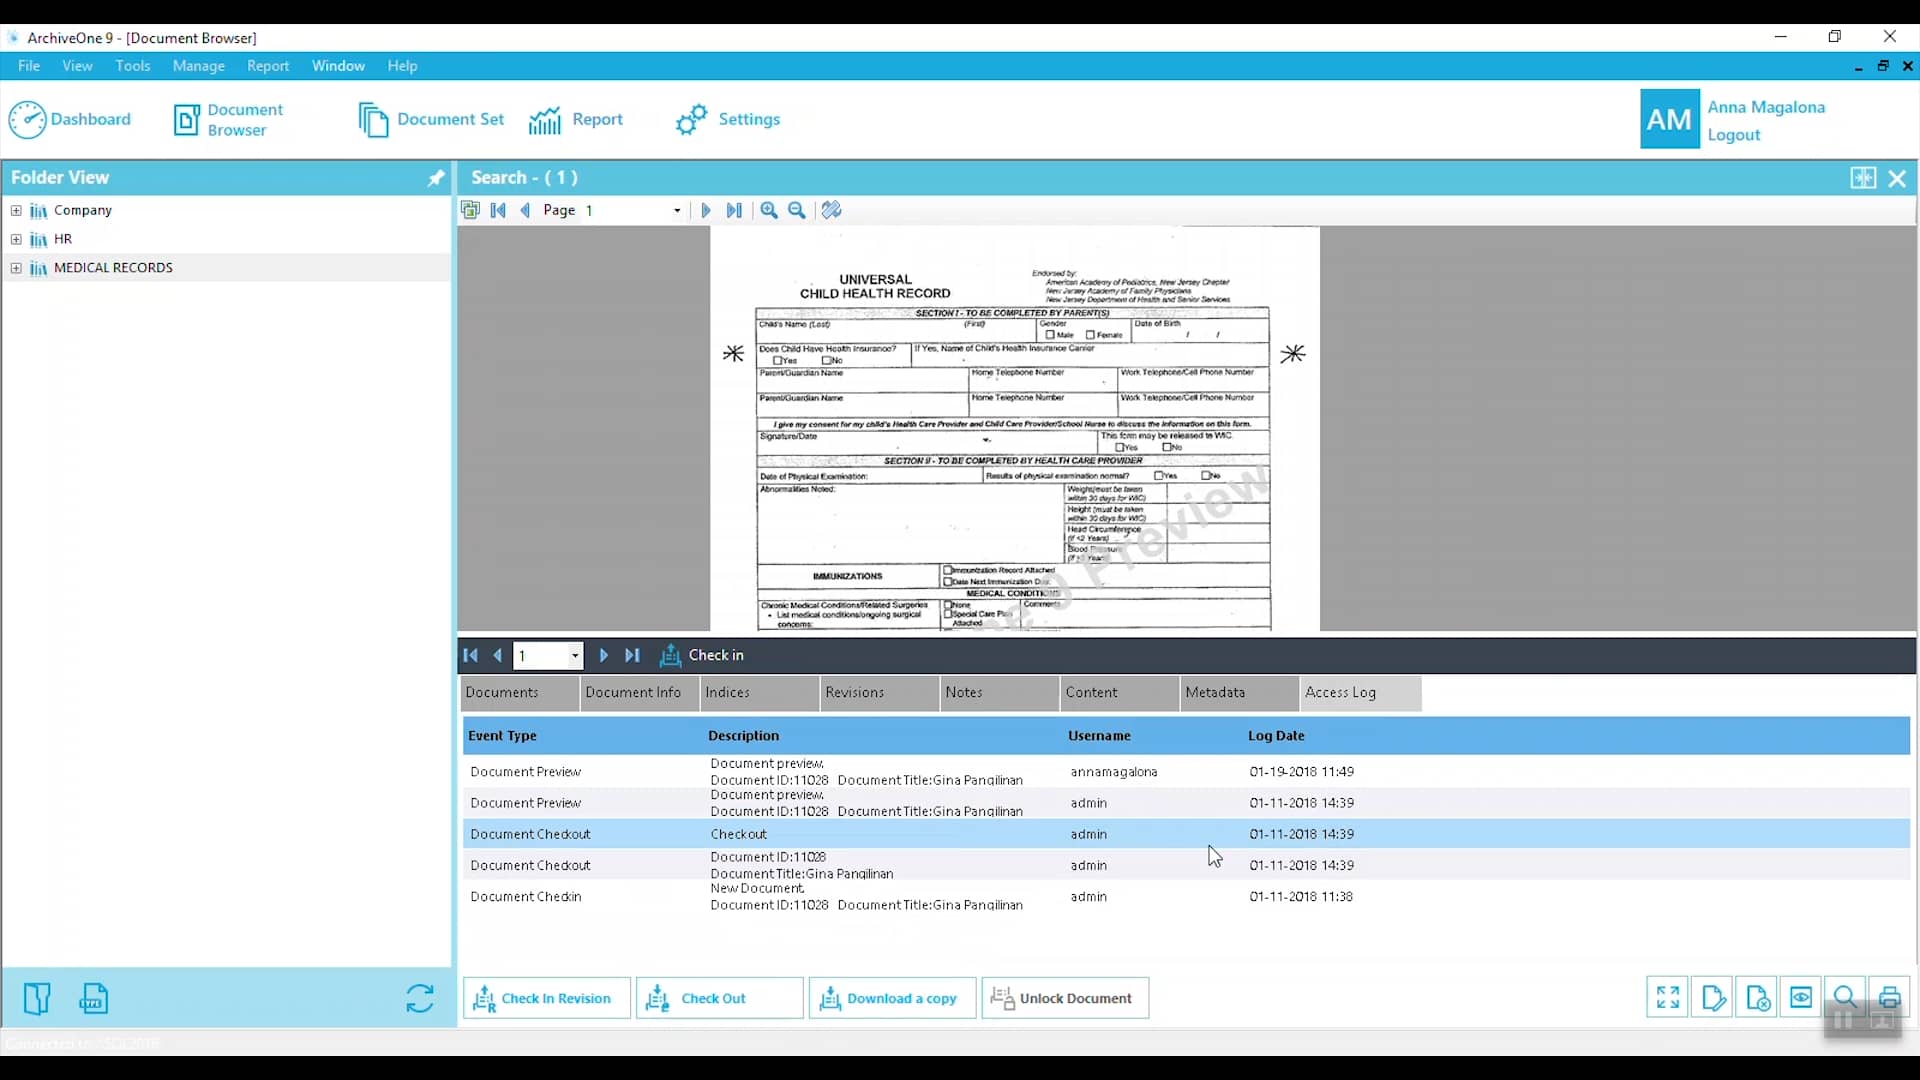Expand the Company folder
The width and height of the screenshot is (1920, 1080).
click(x=15, y=210)
